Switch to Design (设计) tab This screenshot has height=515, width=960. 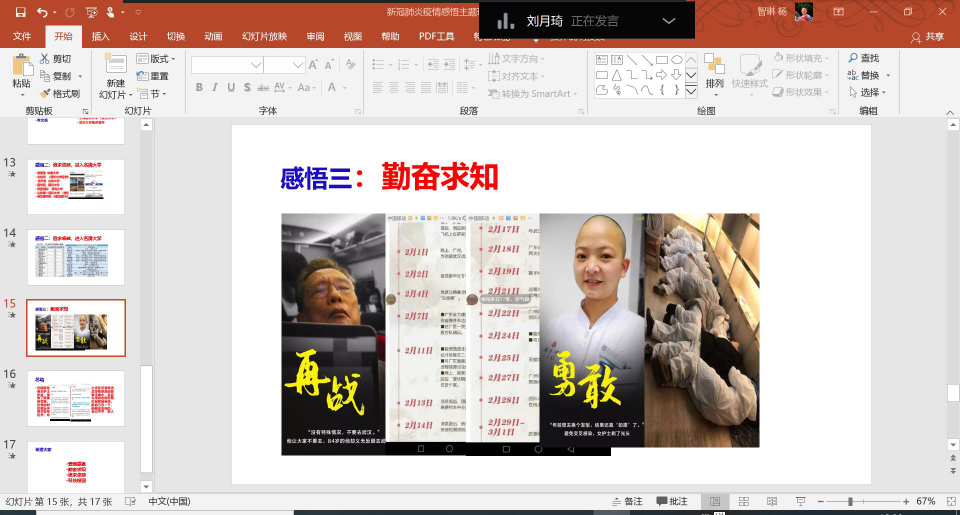click(138, 37)
